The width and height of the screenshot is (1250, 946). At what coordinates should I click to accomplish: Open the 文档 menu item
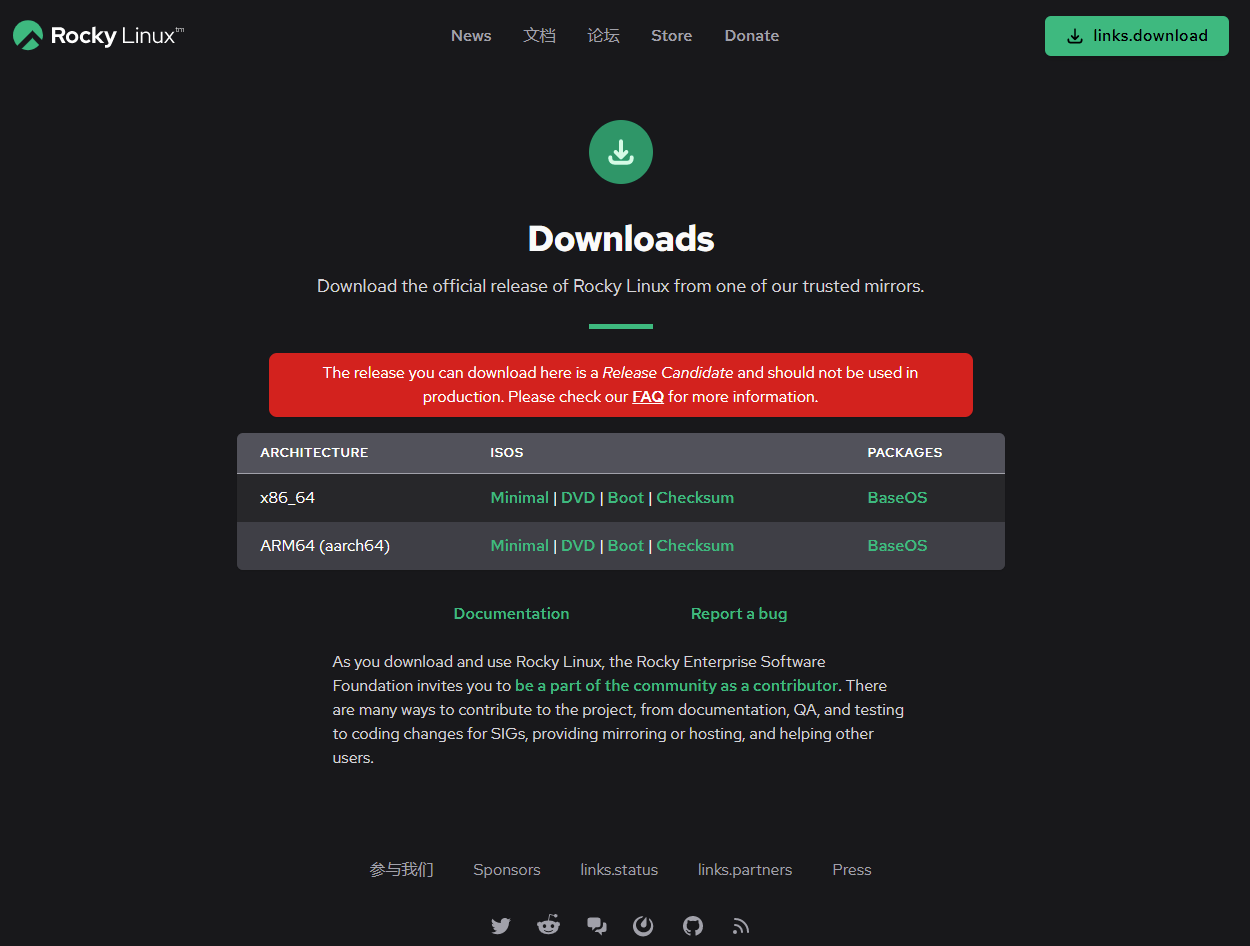[539, 36]
